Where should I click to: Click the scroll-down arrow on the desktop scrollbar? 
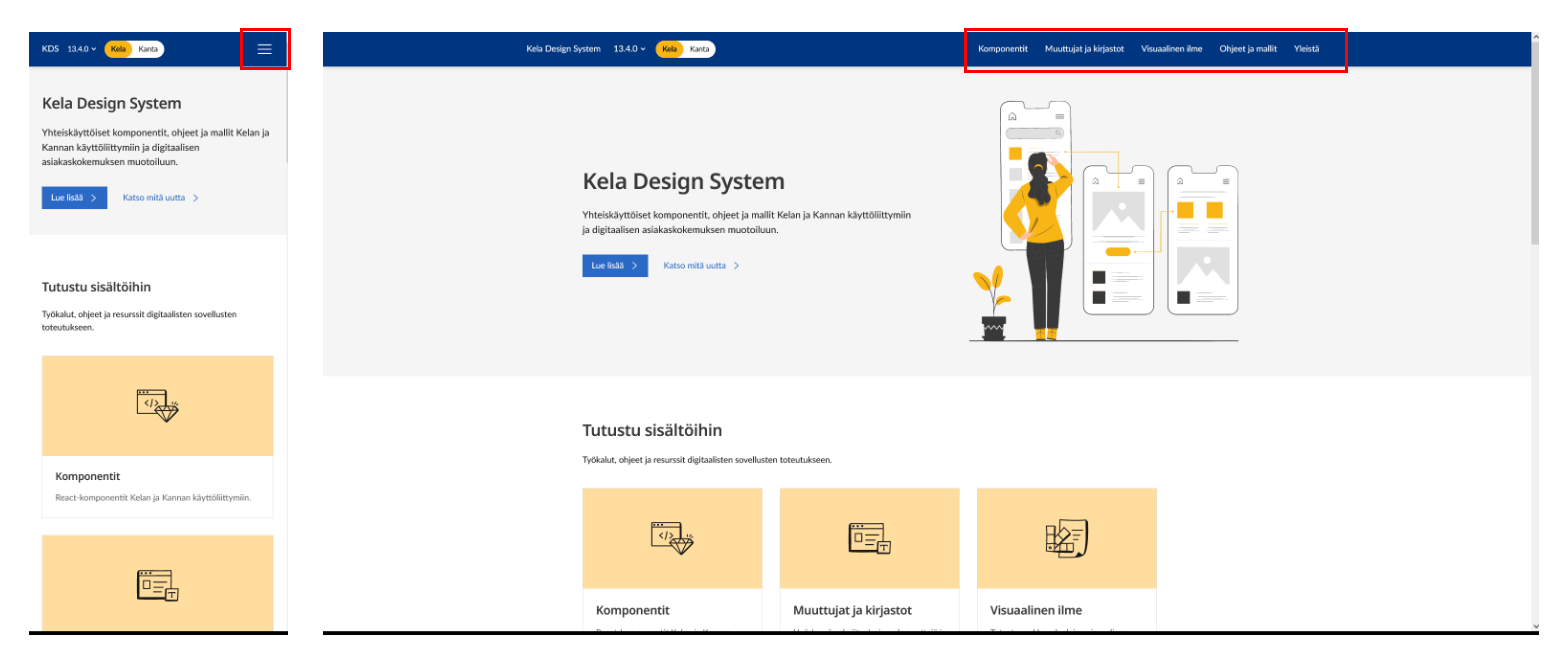pos(1536,626)
